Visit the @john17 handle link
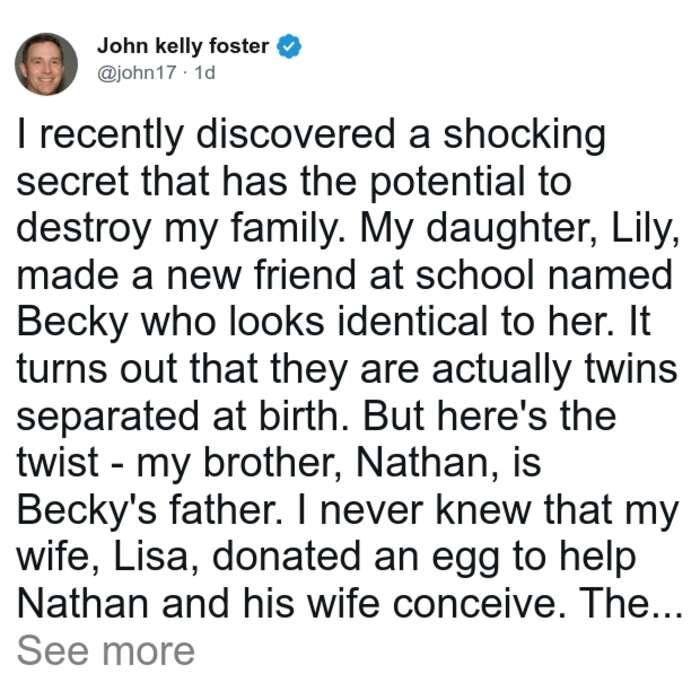700x700 pixels. point(137,72)
